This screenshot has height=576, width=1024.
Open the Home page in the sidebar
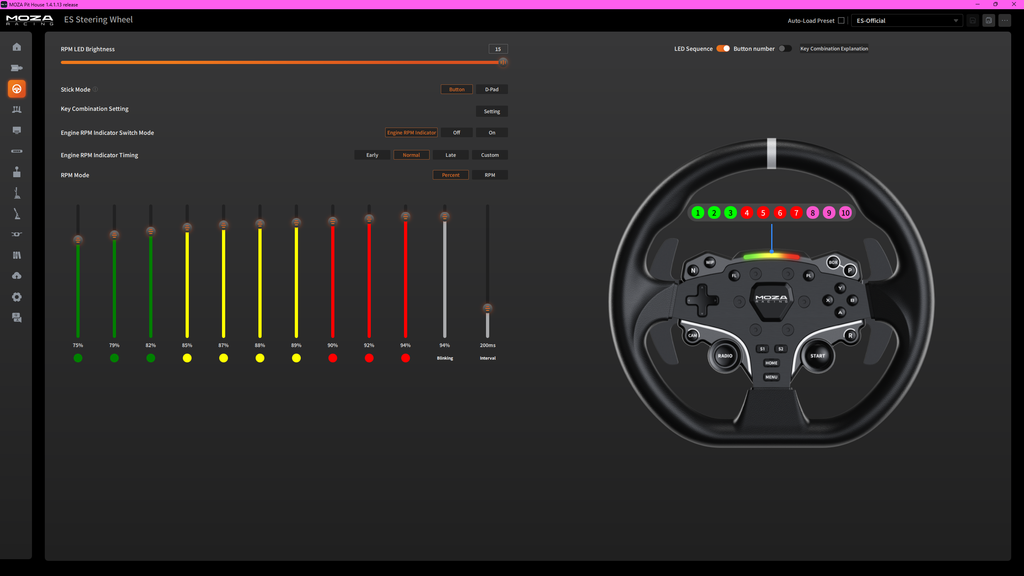[x=17, y=47]
